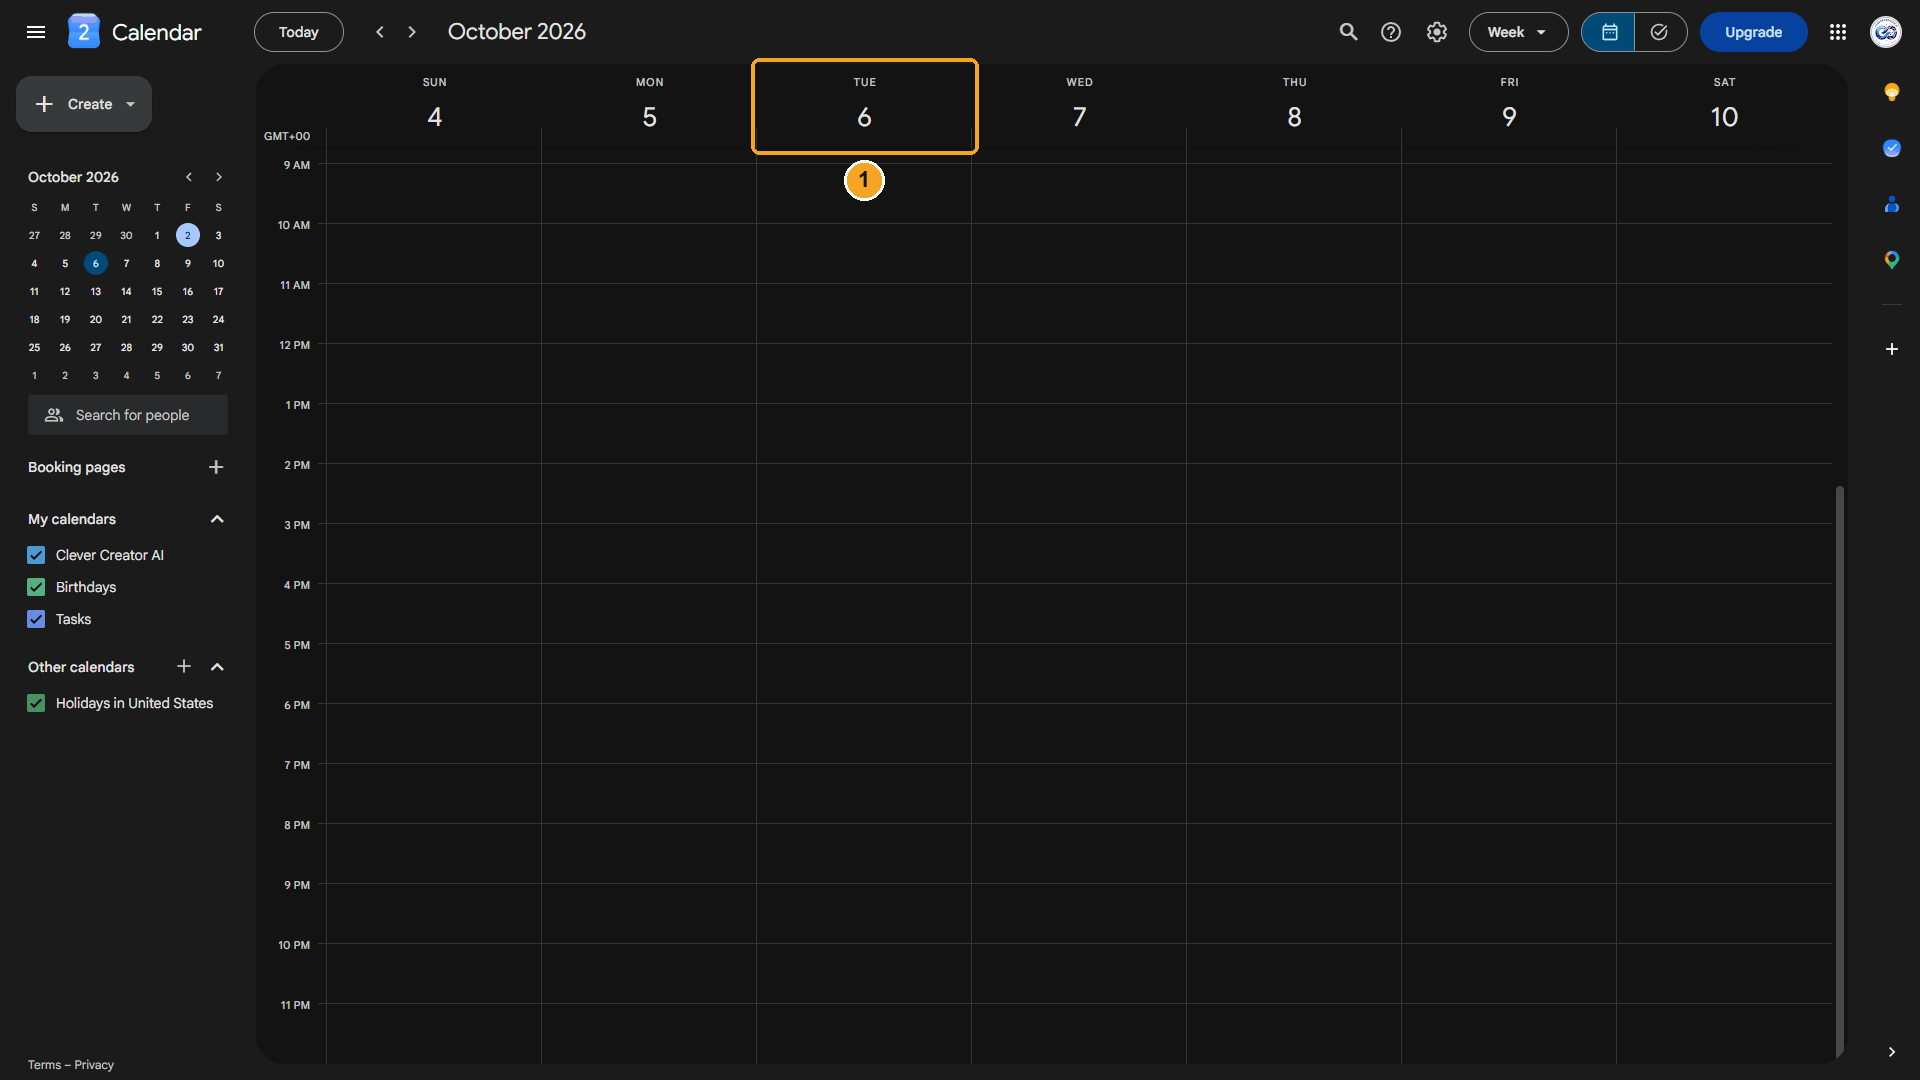Viewport: 1920px width, 1080px height.
Task: Add a new Booking page
Action: click(x=216, y=467)
